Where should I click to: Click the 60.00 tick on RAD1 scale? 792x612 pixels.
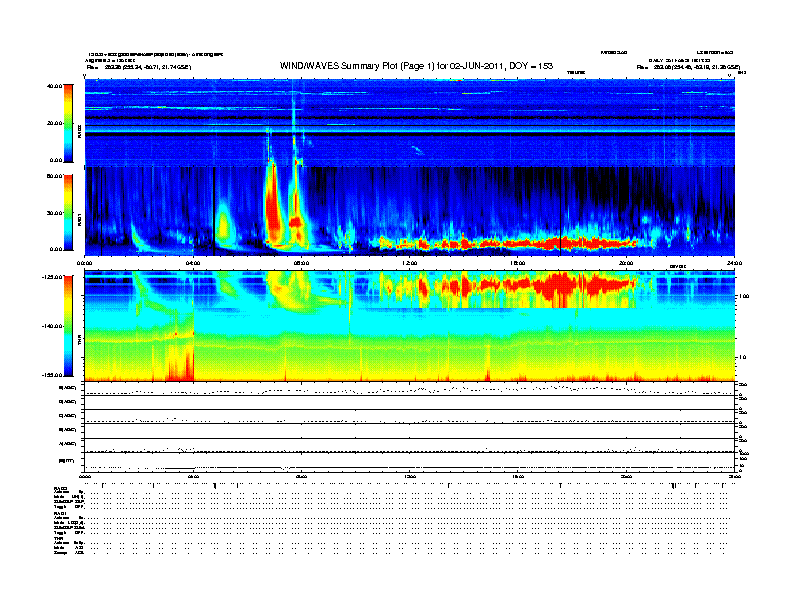click(x=54, y=176)
